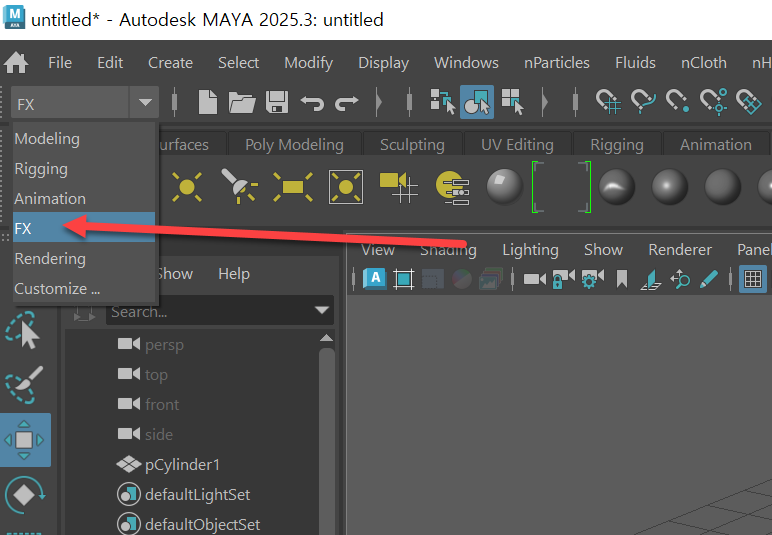Create a camera from the shelf
This screenshot has width=772, height=535.
[x=398, y=187]
